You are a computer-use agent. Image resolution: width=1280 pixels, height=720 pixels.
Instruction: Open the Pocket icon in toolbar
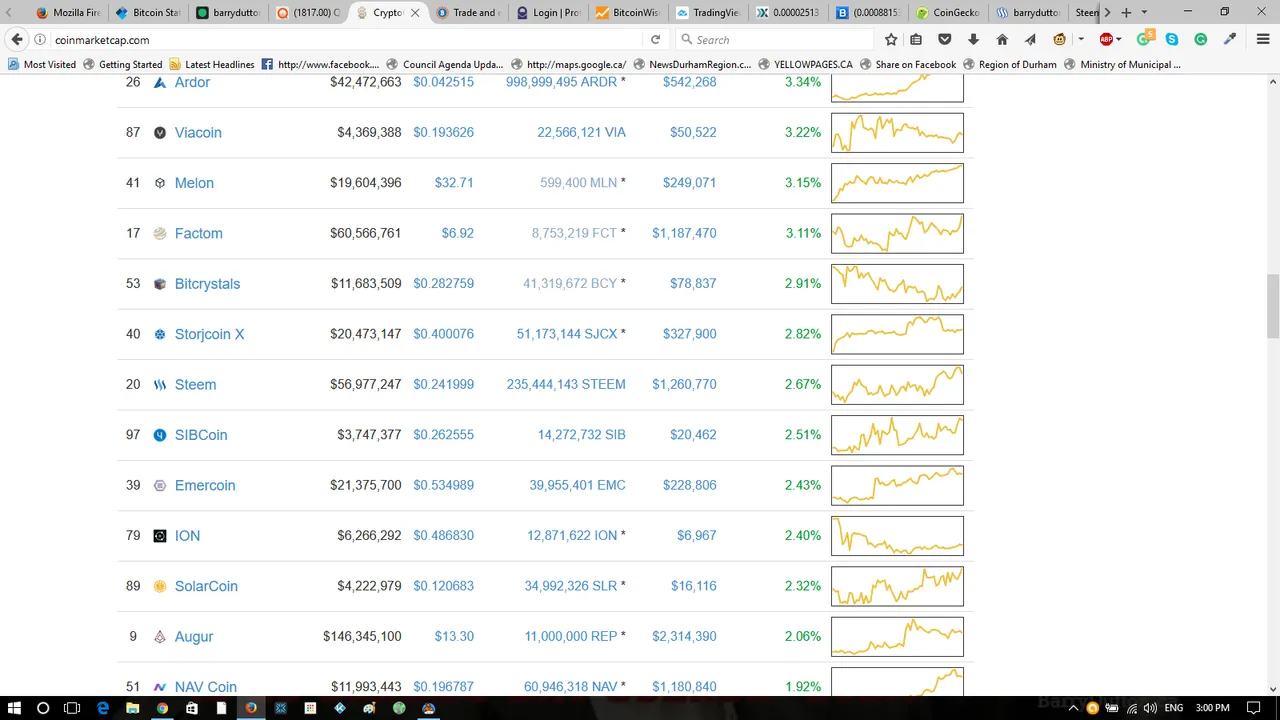pyautogui.click(x=945, y=40)
